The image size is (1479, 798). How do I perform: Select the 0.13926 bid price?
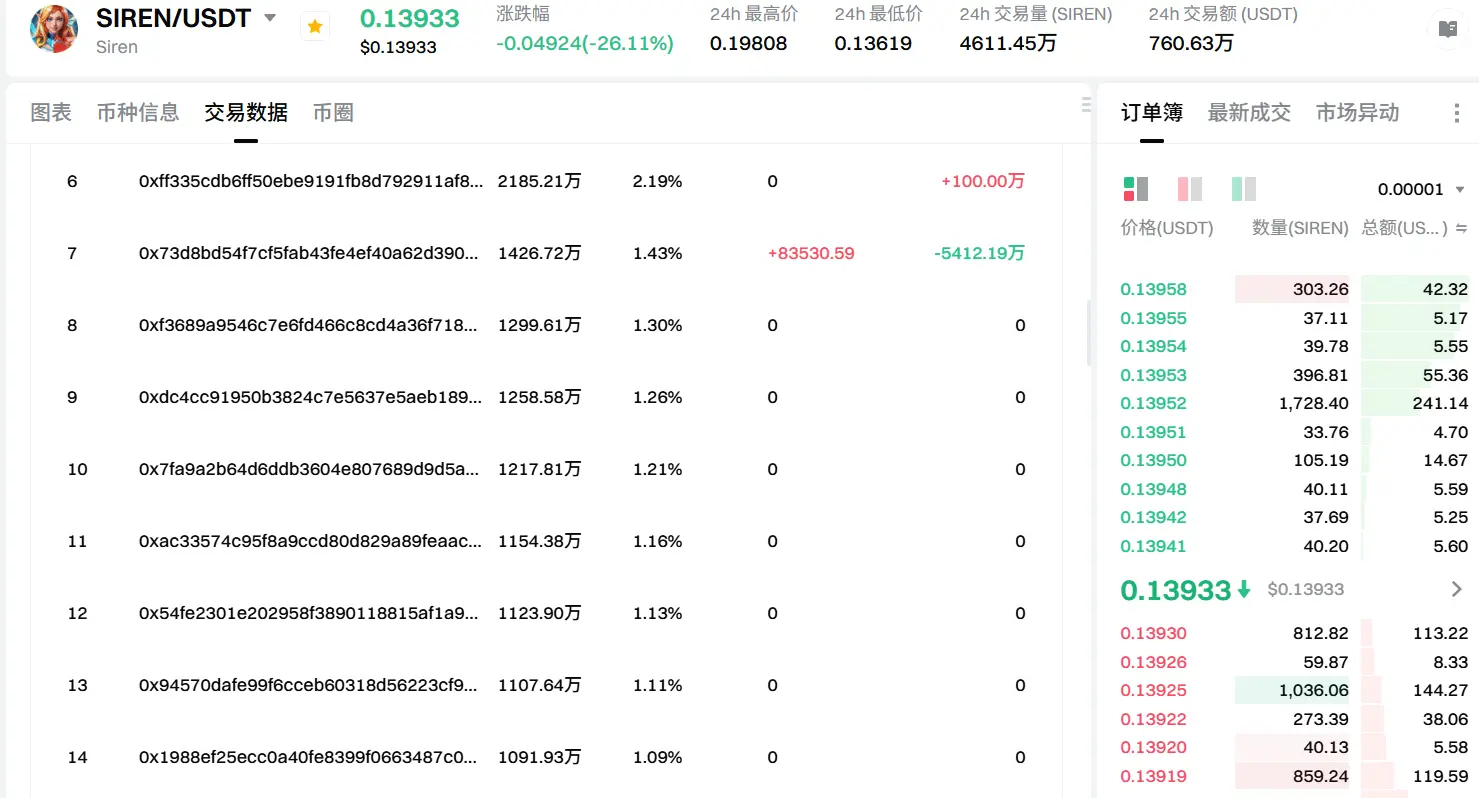[x=1153, y=662]
